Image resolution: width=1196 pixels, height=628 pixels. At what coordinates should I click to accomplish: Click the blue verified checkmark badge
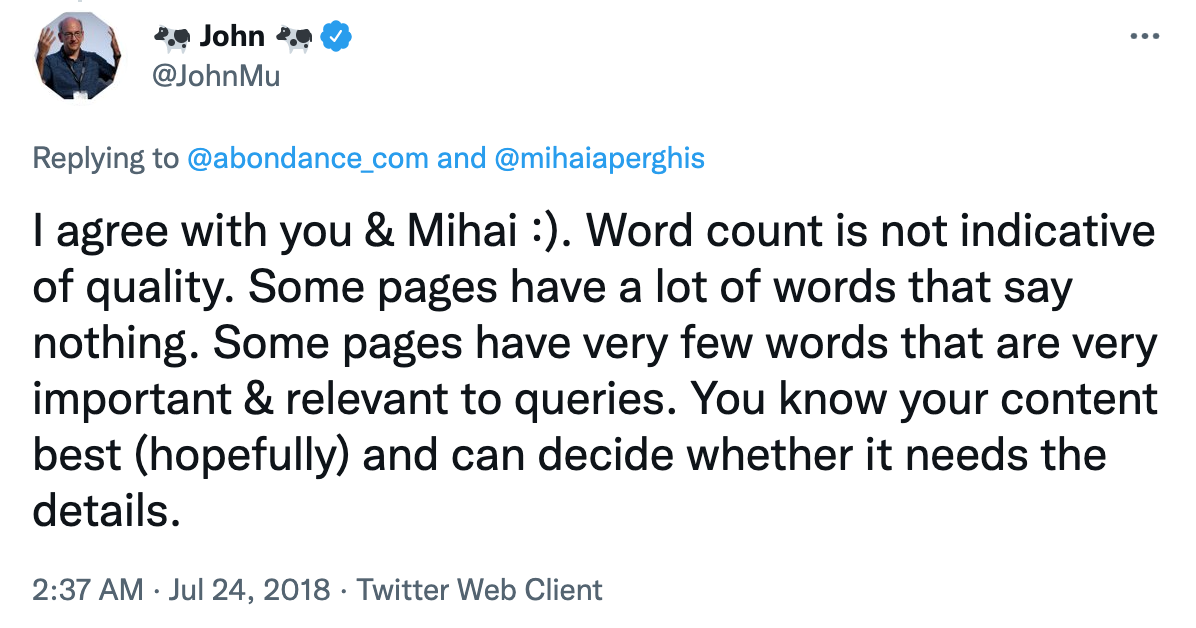coord(336,36)
